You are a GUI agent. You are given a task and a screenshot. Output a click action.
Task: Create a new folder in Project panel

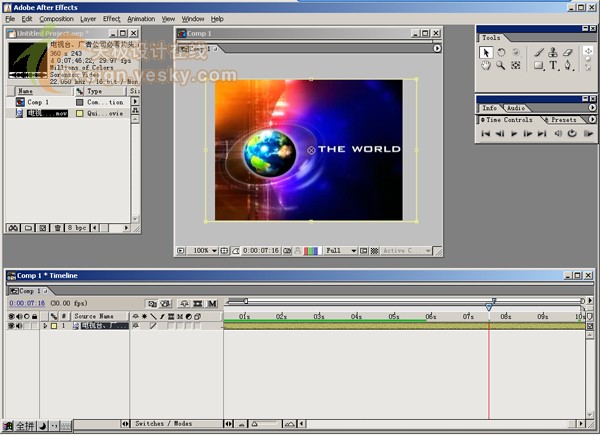(x=28, y=228)
